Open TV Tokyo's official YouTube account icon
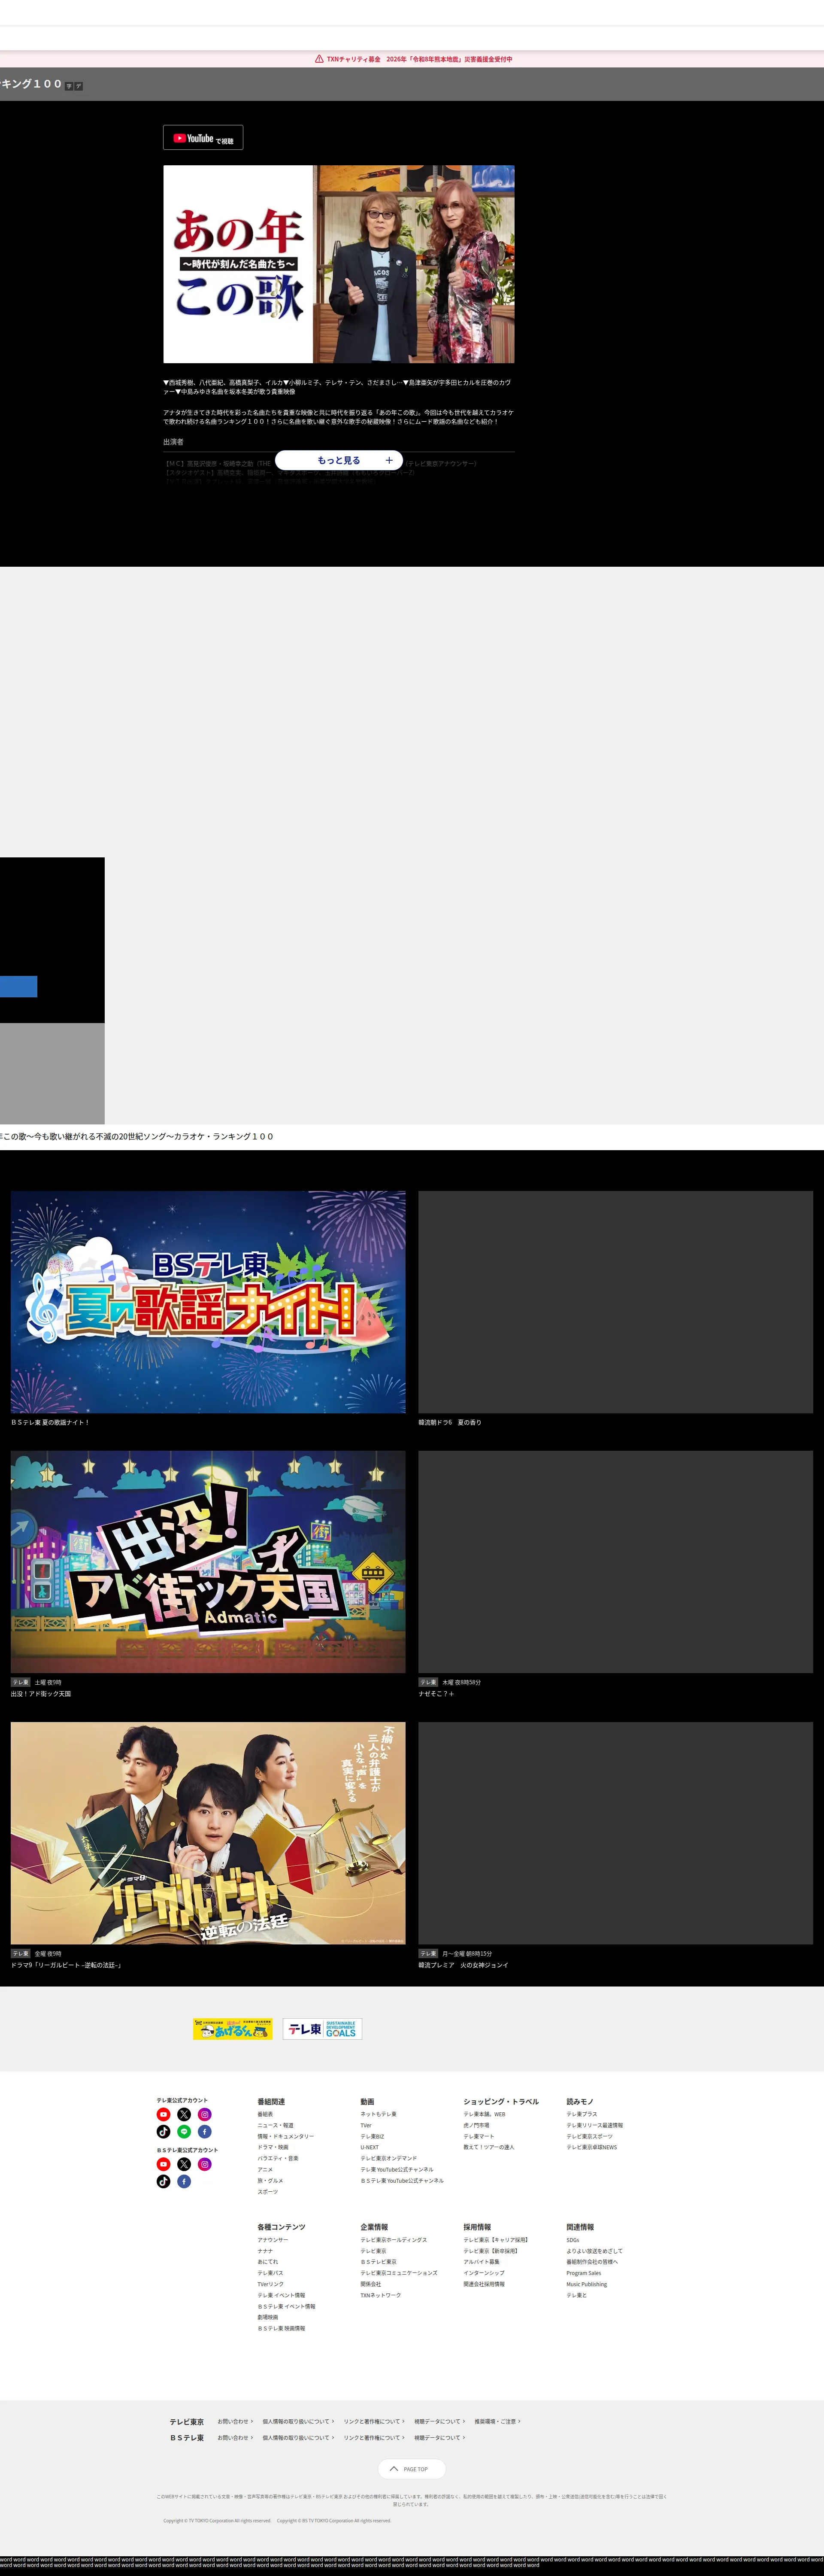The image size is (824, 2576). 163,2114
